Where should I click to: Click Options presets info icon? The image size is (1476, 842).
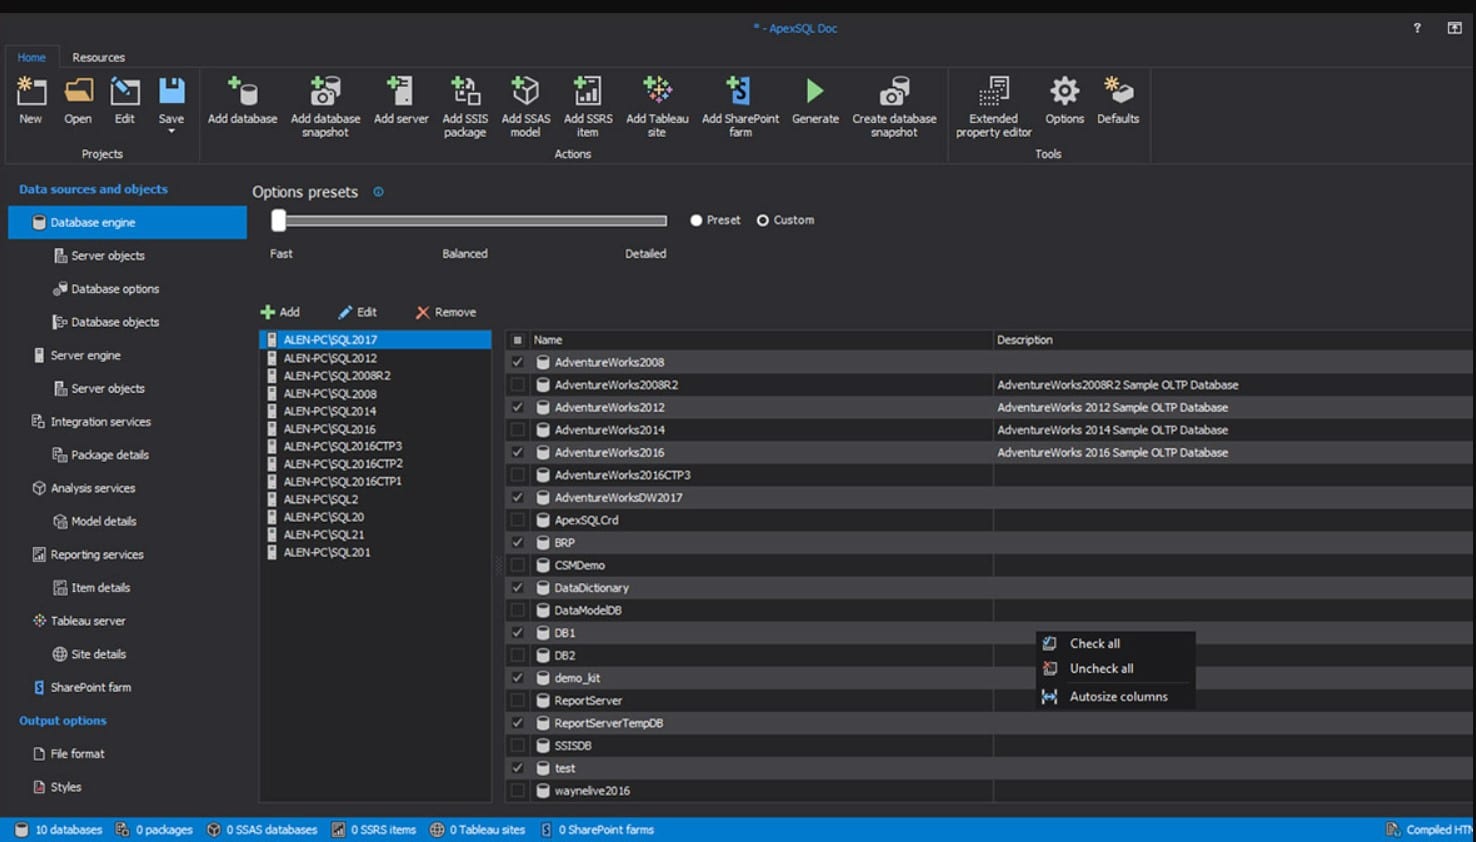378,192
